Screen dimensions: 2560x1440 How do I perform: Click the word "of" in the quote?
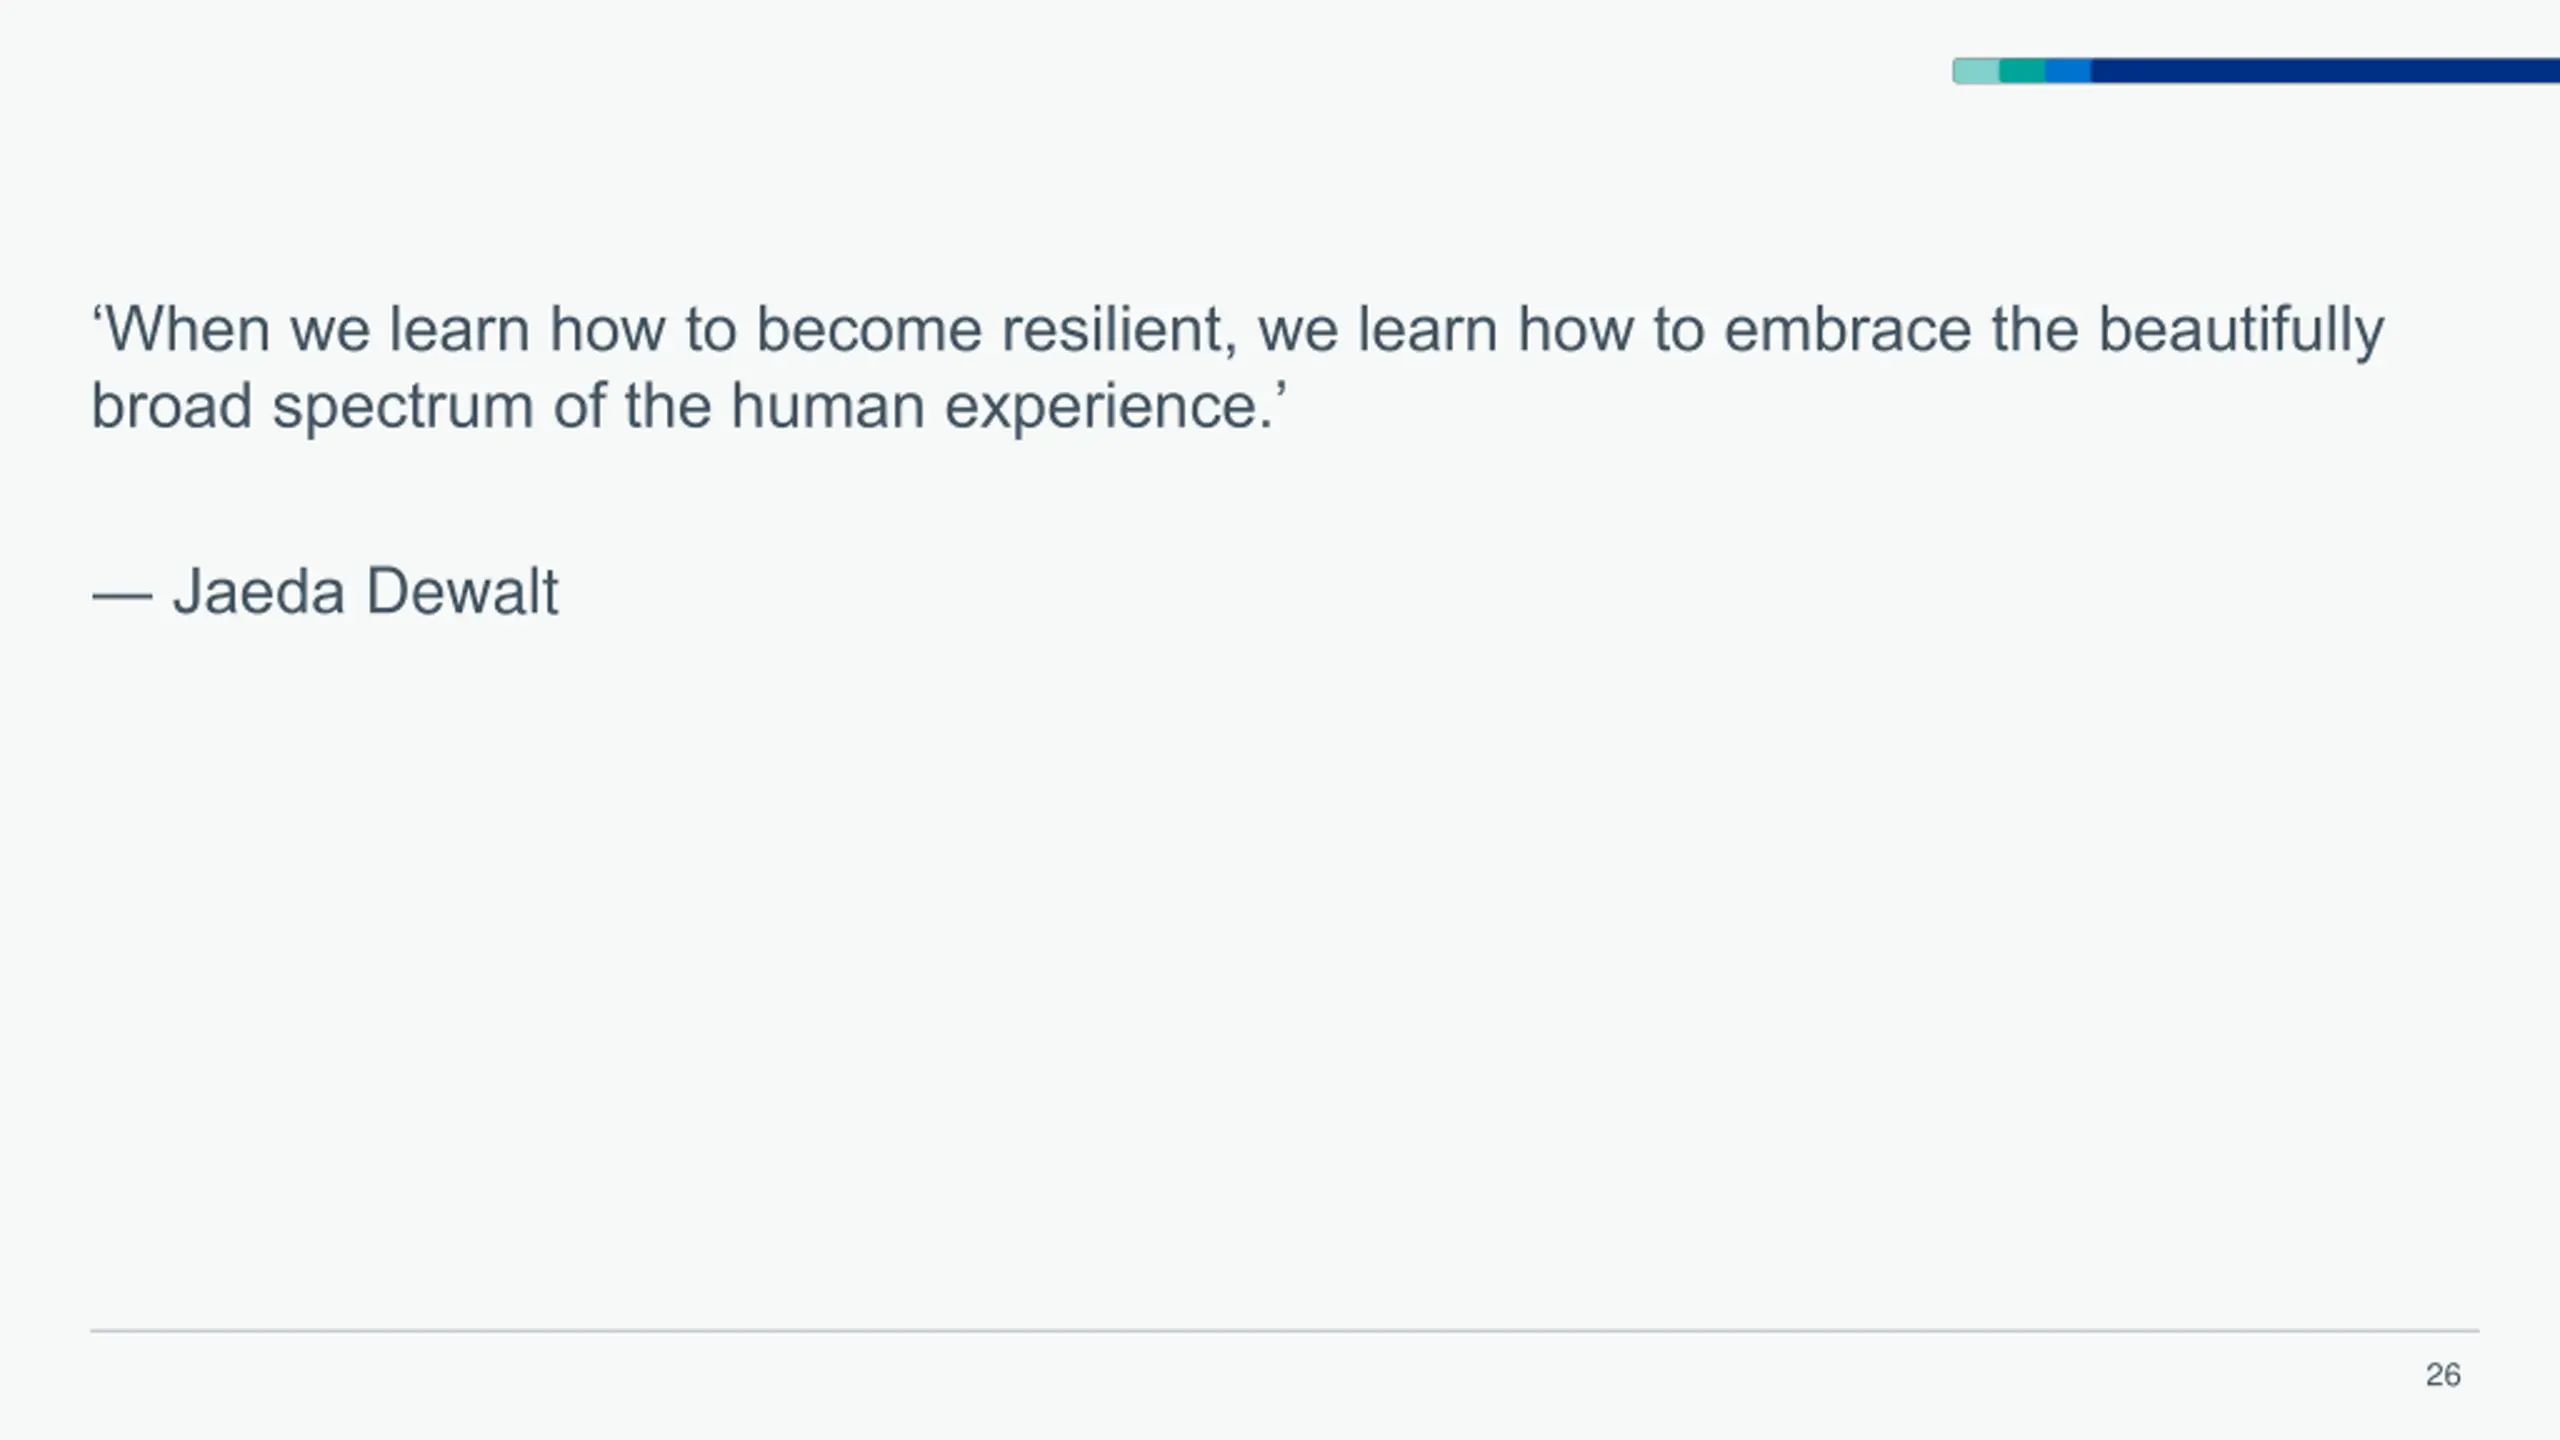(579, 407)
